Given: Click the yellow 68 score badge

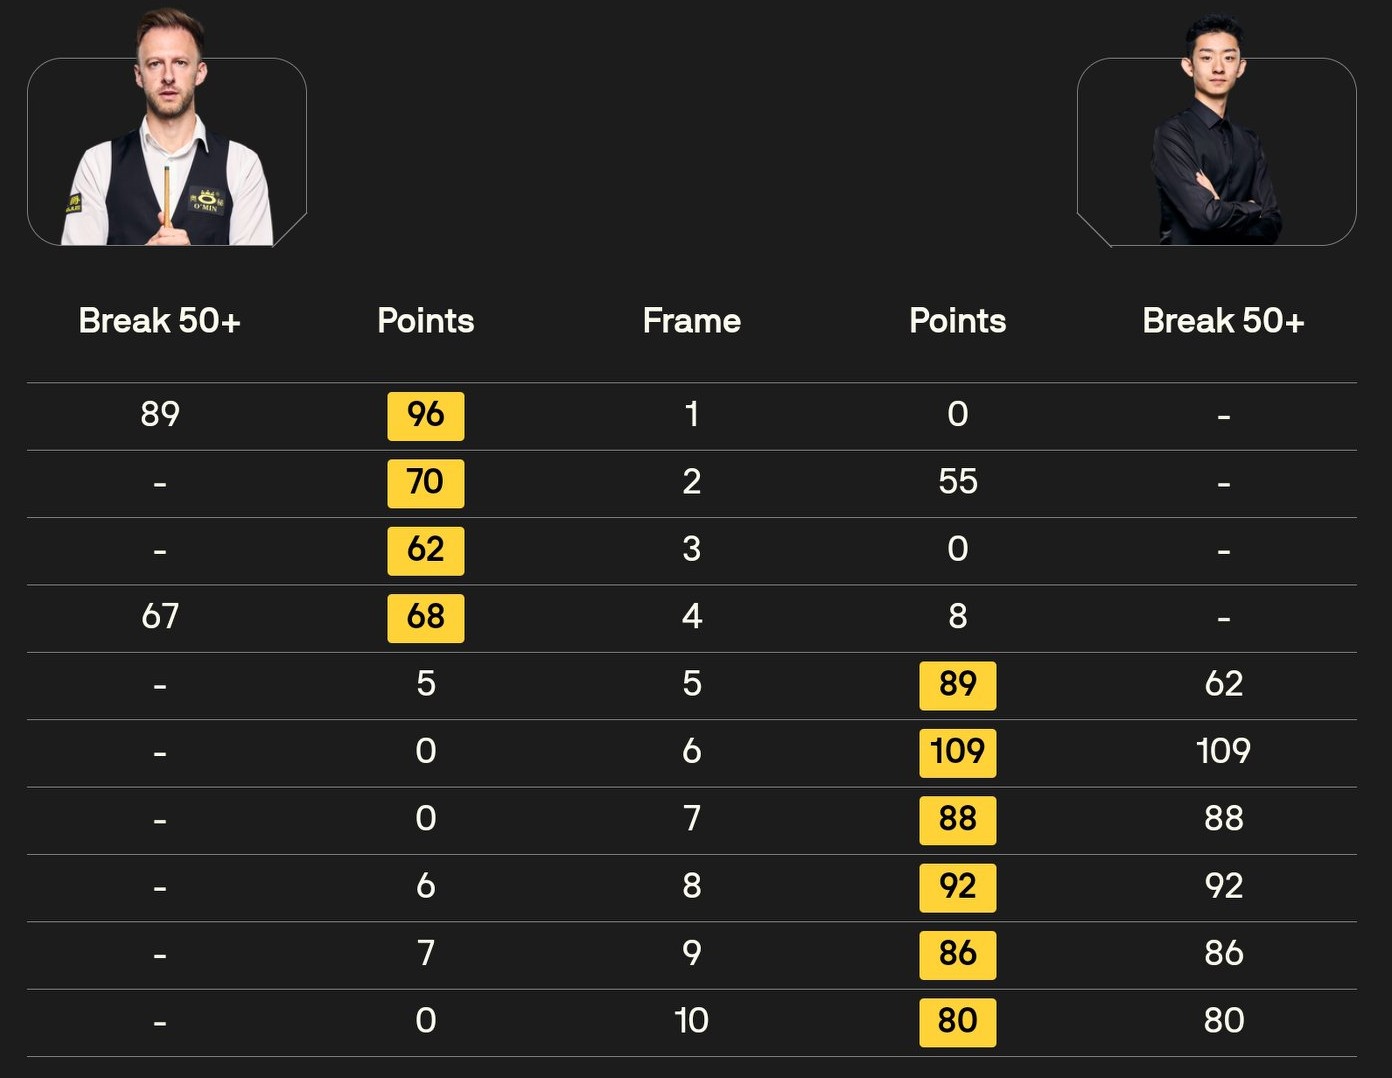Looking at the screenshot, I should pos(426,617).
